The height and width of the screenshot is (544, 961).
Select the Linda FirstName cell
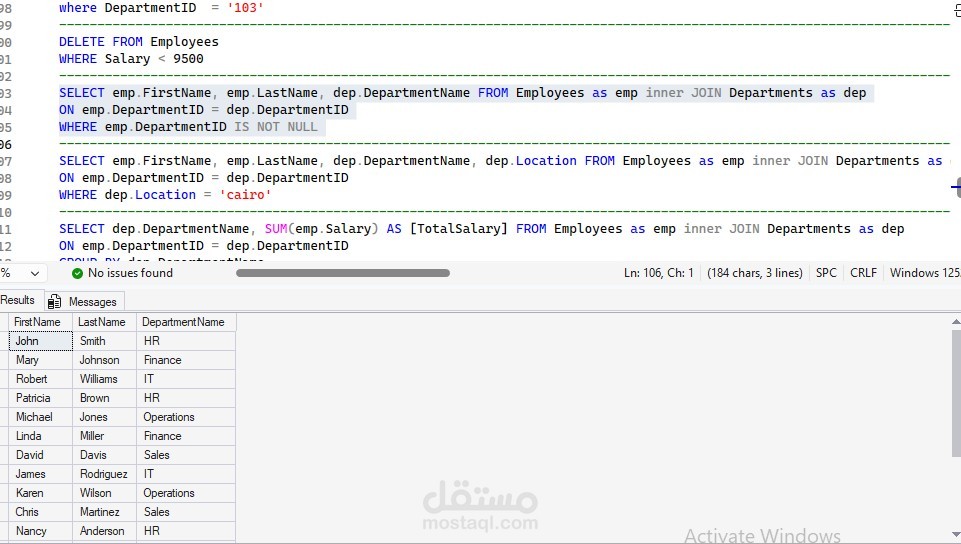pyautogui.click(x=40, y=436)
